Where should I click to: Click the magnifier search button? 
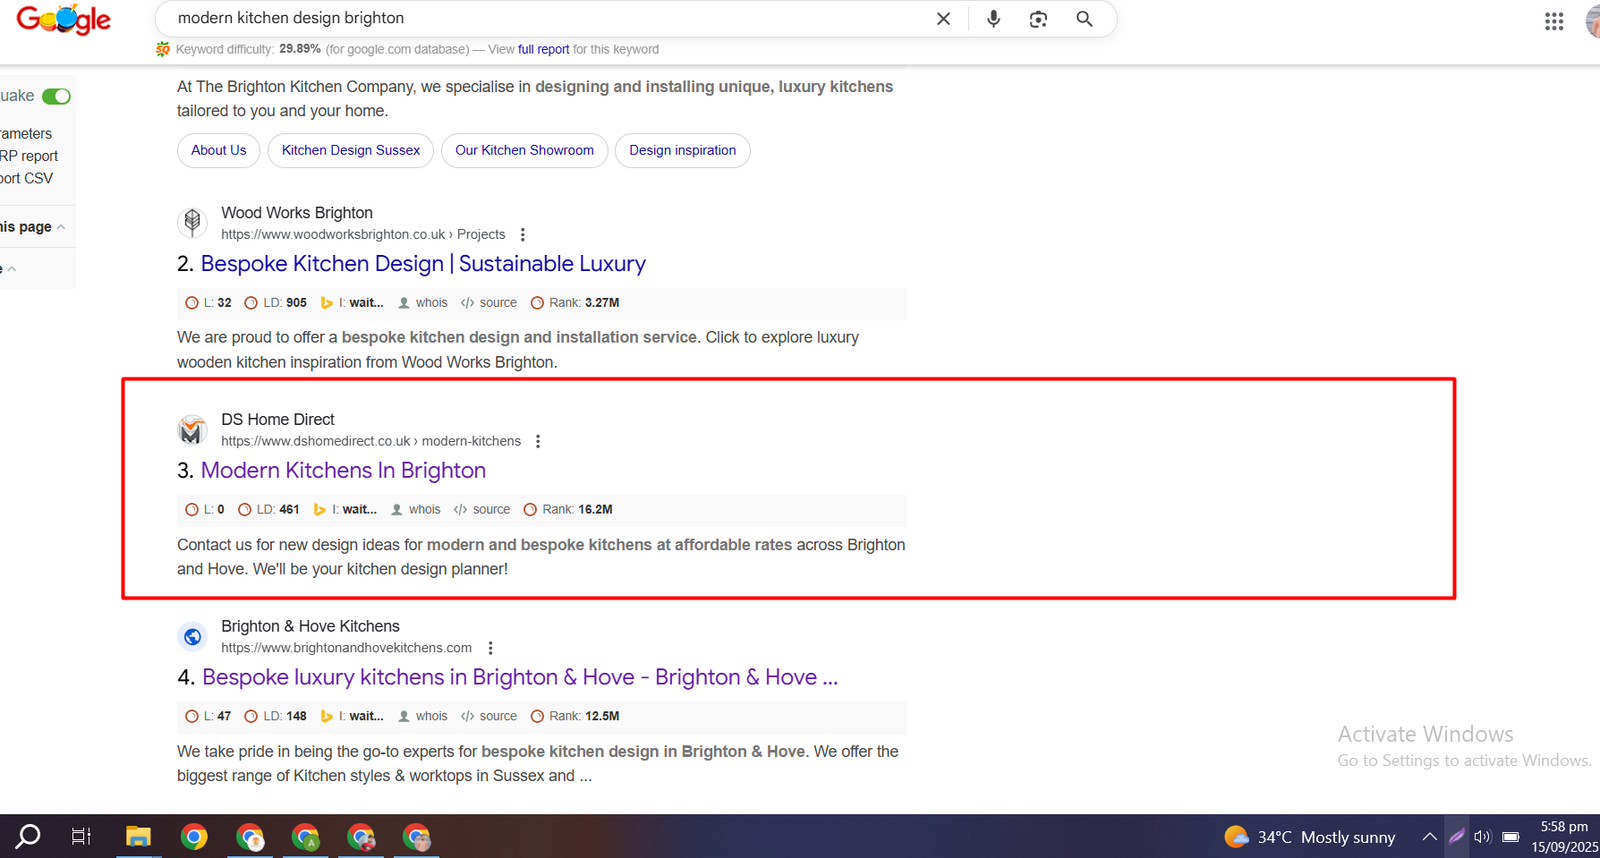[1084, 19]
